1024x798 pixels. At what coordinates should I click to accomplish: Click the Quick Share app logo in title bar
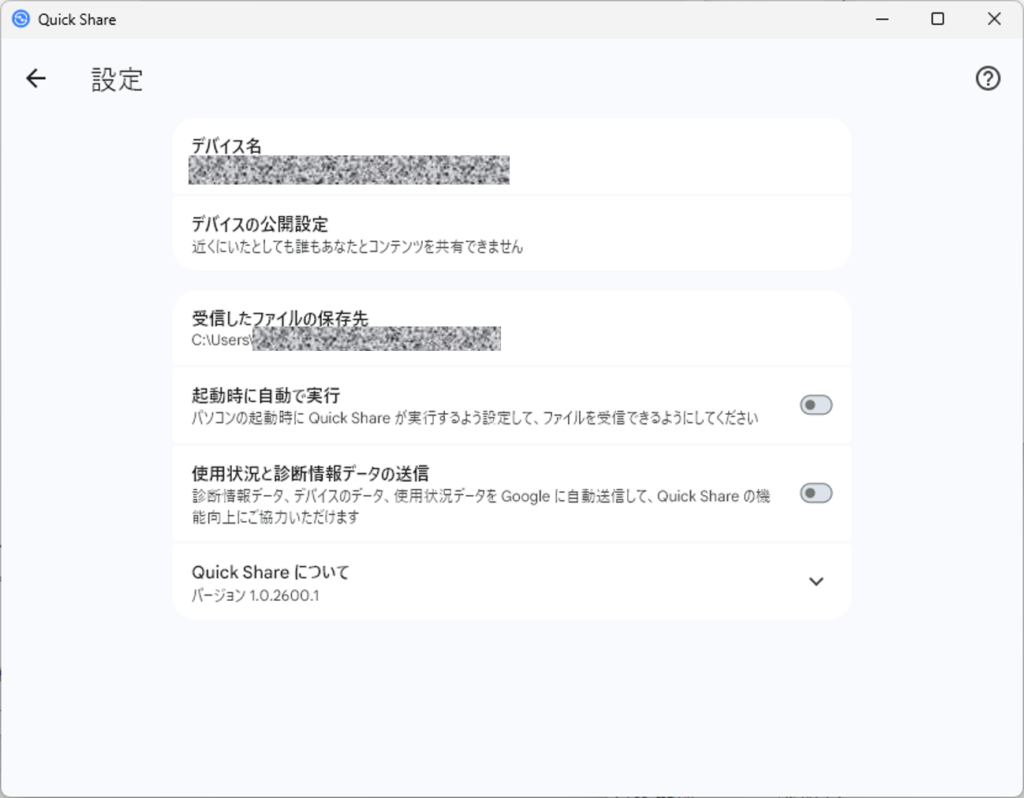pos(21,19)
